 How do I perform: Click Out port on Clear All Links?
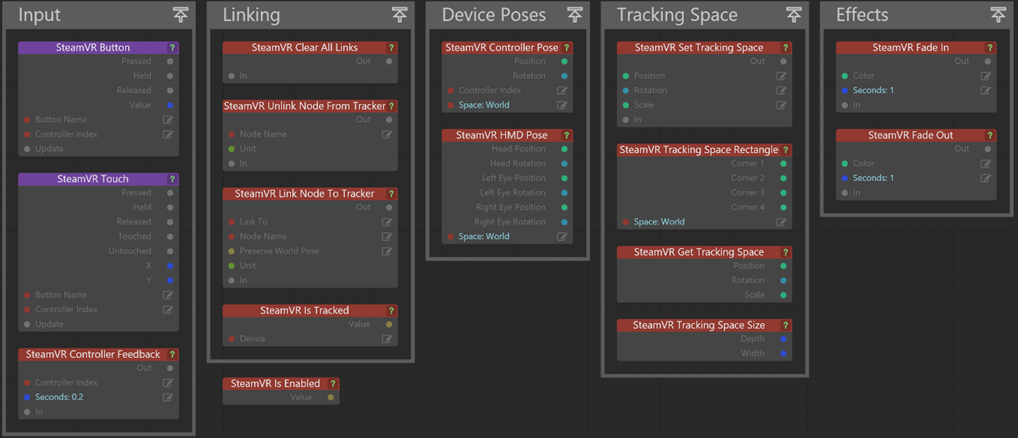pos(389,62)
